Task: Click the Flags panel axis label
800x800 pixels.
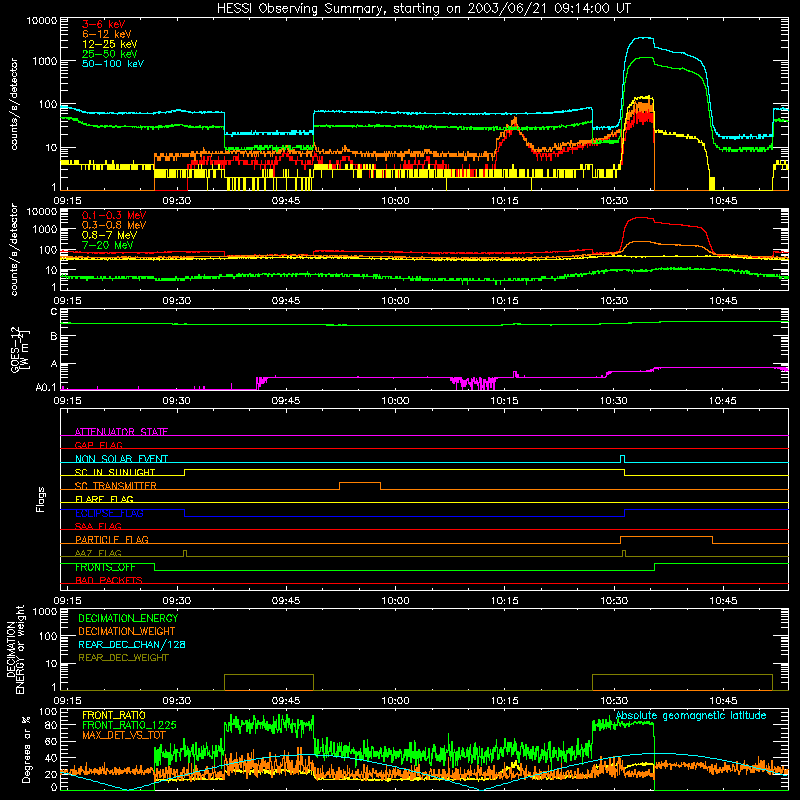Action: click(40, 499)
